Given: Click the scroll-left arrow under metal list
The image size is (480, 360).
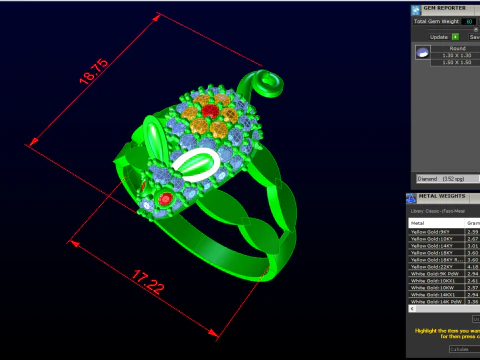Looking at the screenshot, I should pyautogui.click(x=412, y=309).
